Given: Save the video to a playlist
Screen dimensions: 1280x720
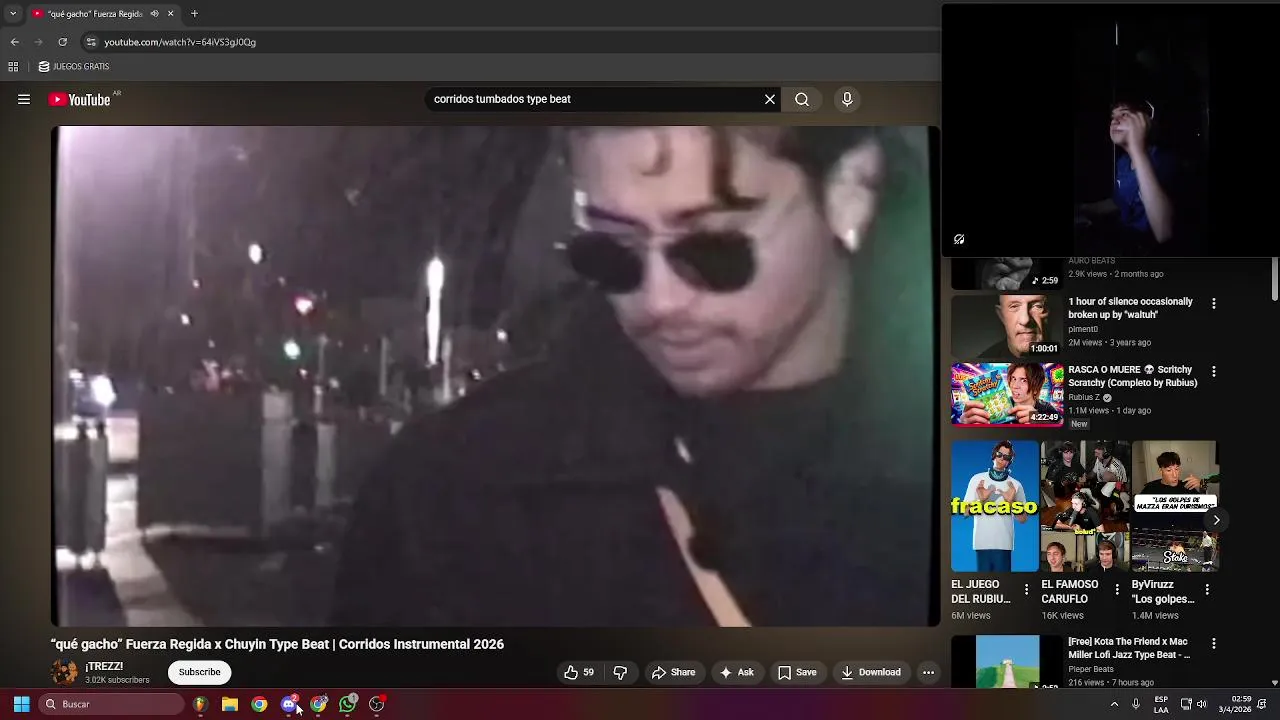Looking at the screenshot, I should 797,672.
